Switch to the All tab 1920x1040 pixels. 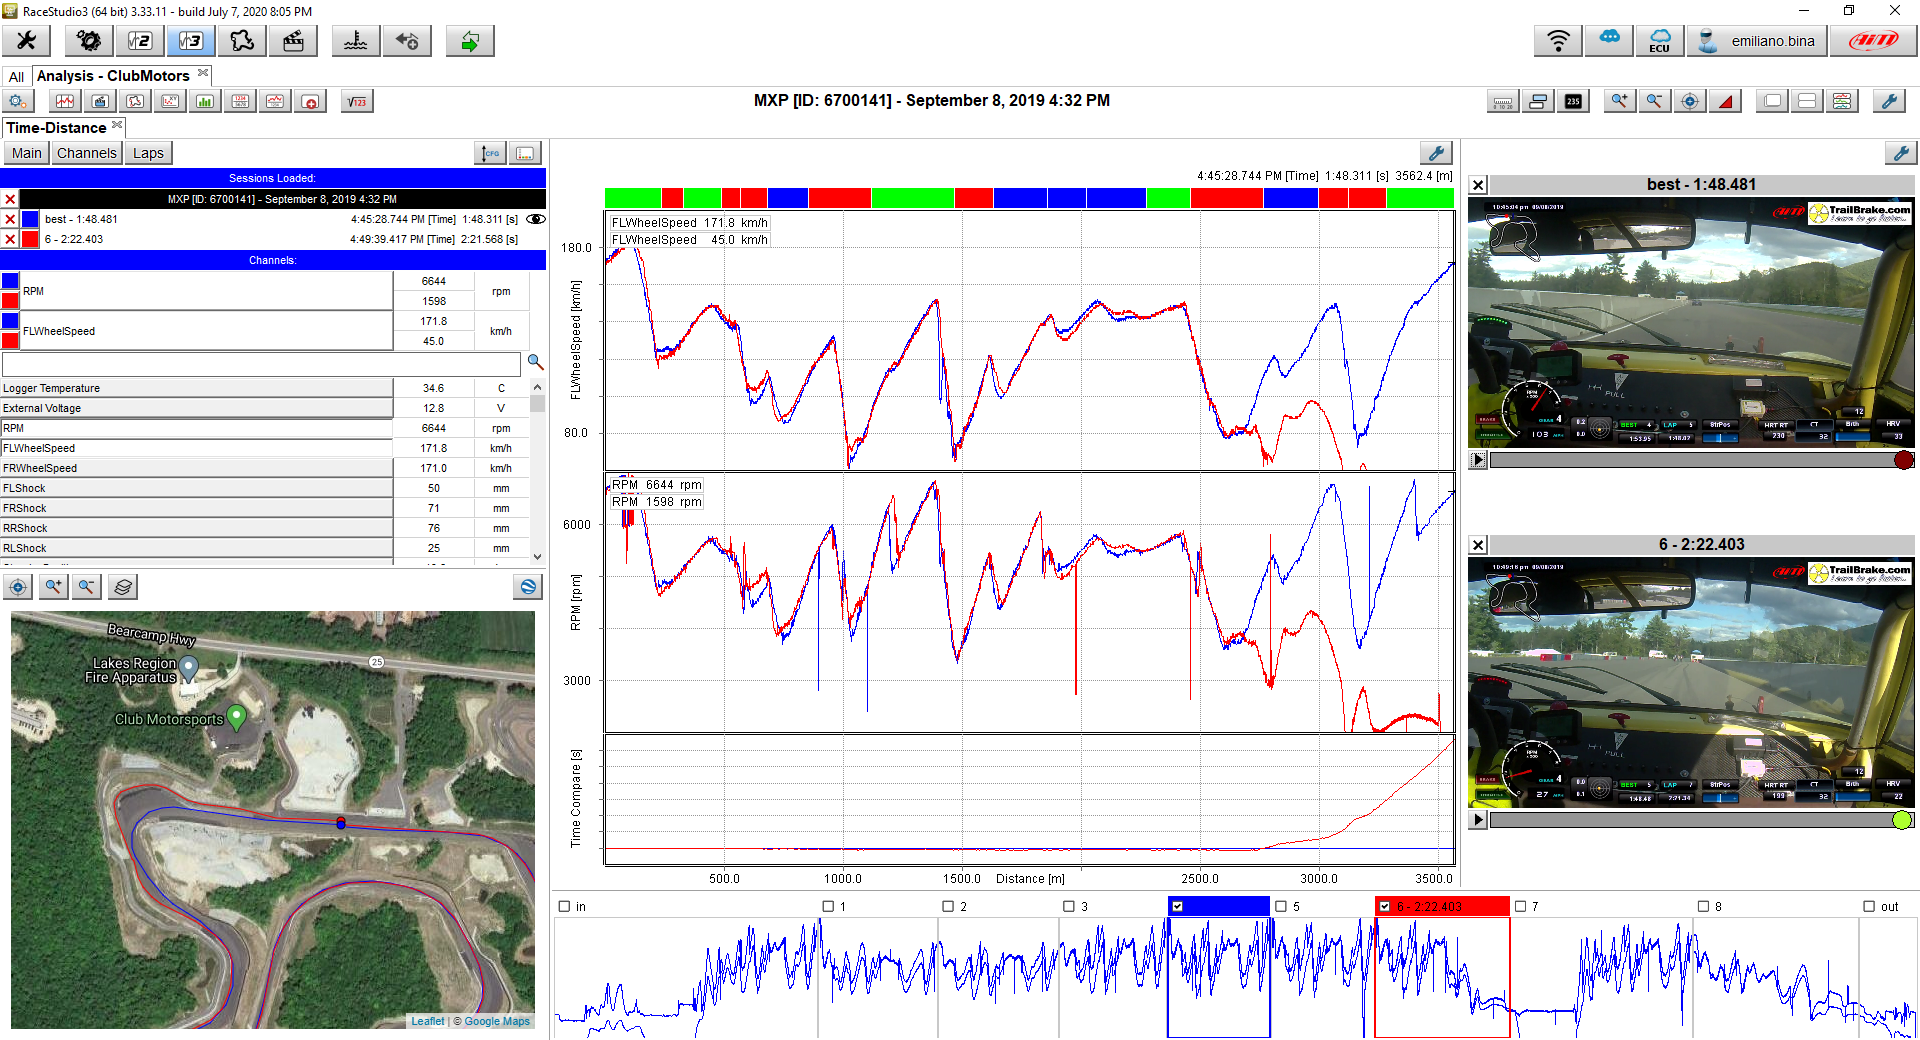pyautogui.click(x=16, y=77)
